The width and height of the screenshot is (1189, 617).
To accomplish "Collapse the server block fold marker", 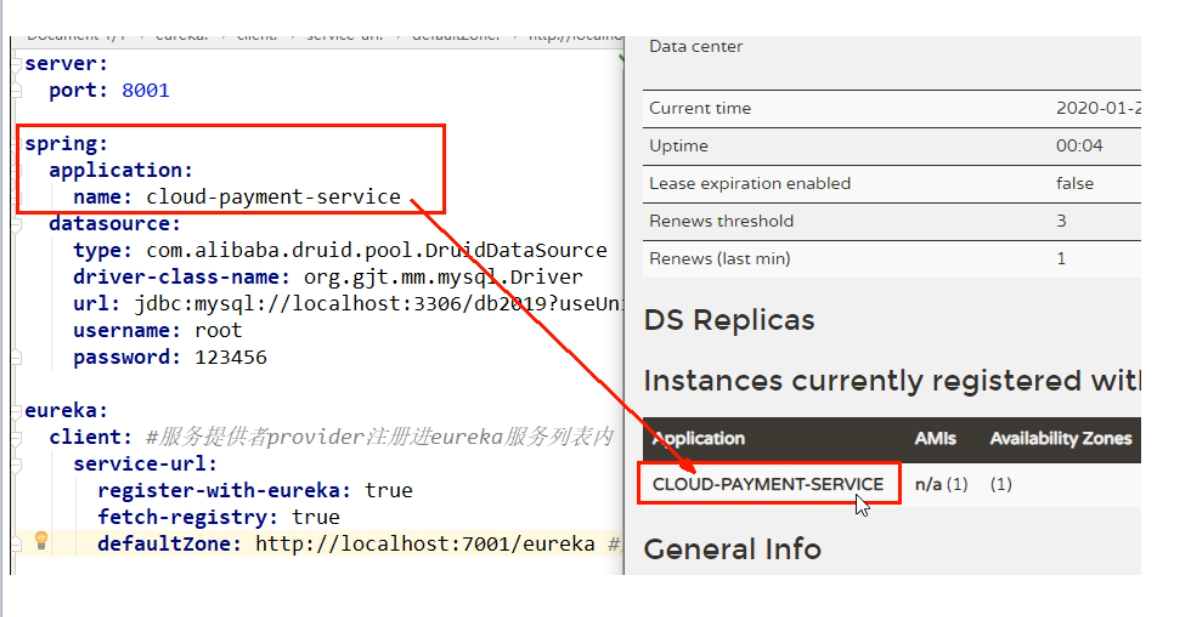I will 16,64.
